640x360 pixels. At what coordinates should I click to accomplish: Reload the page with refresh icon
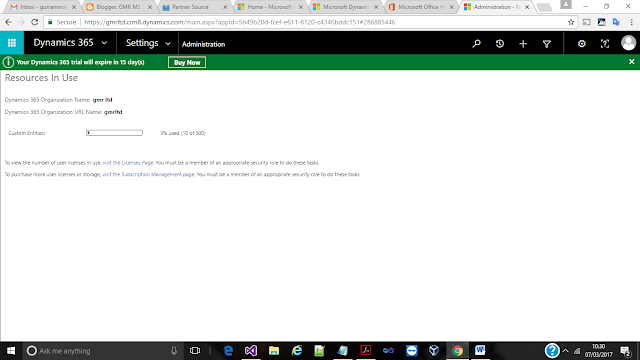point(35,22)
